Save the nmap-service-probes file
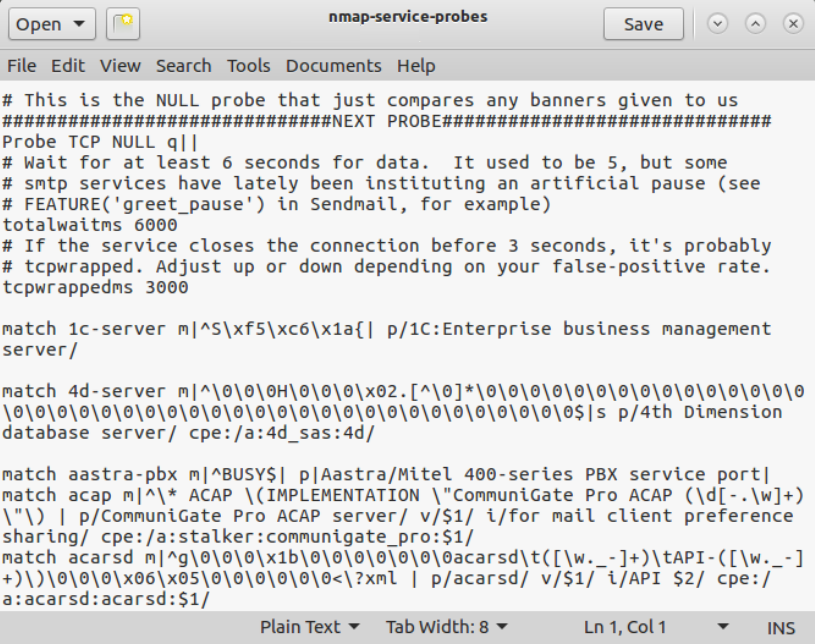Viewport: 815px width, 644px height. (643, 24)
